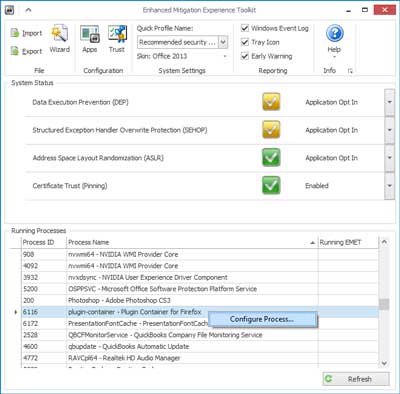This screenshot has height=394, width=400.
Task: Expand the SEHOP setting dropdown arrow
Action: tap(389, 130)
